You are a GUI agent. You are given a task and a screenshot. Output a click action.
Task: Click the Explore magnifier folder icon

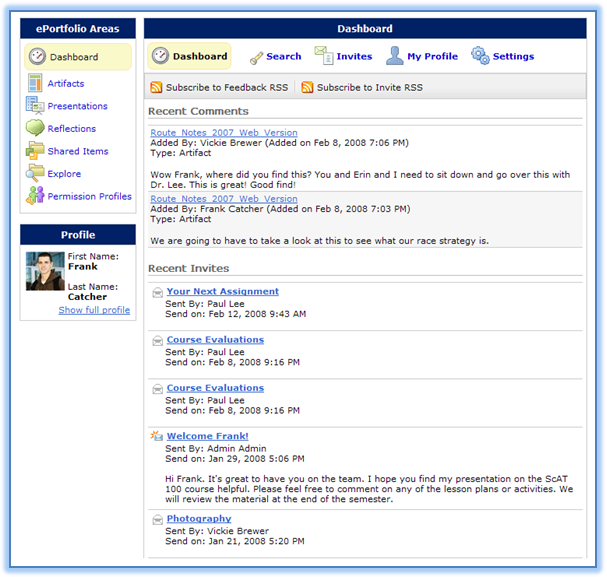[x=35, y=173]
